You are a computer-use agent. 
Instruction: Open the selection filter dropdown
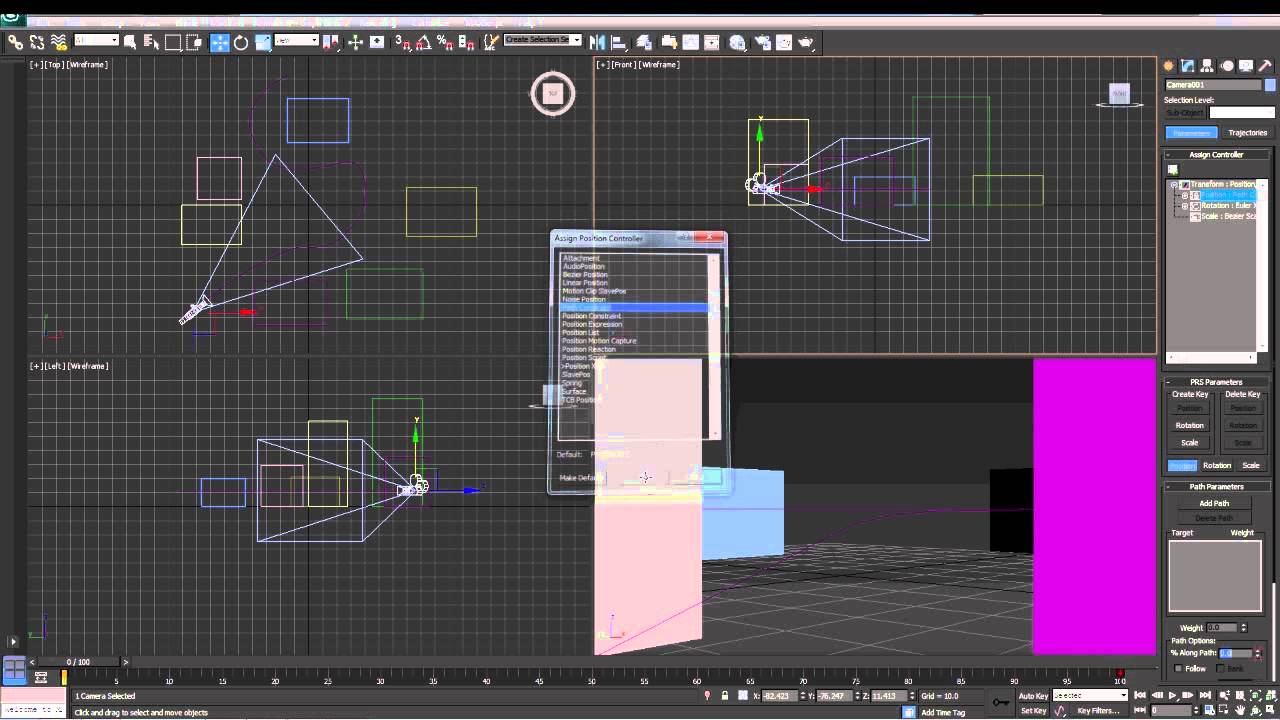coord(97,41)
